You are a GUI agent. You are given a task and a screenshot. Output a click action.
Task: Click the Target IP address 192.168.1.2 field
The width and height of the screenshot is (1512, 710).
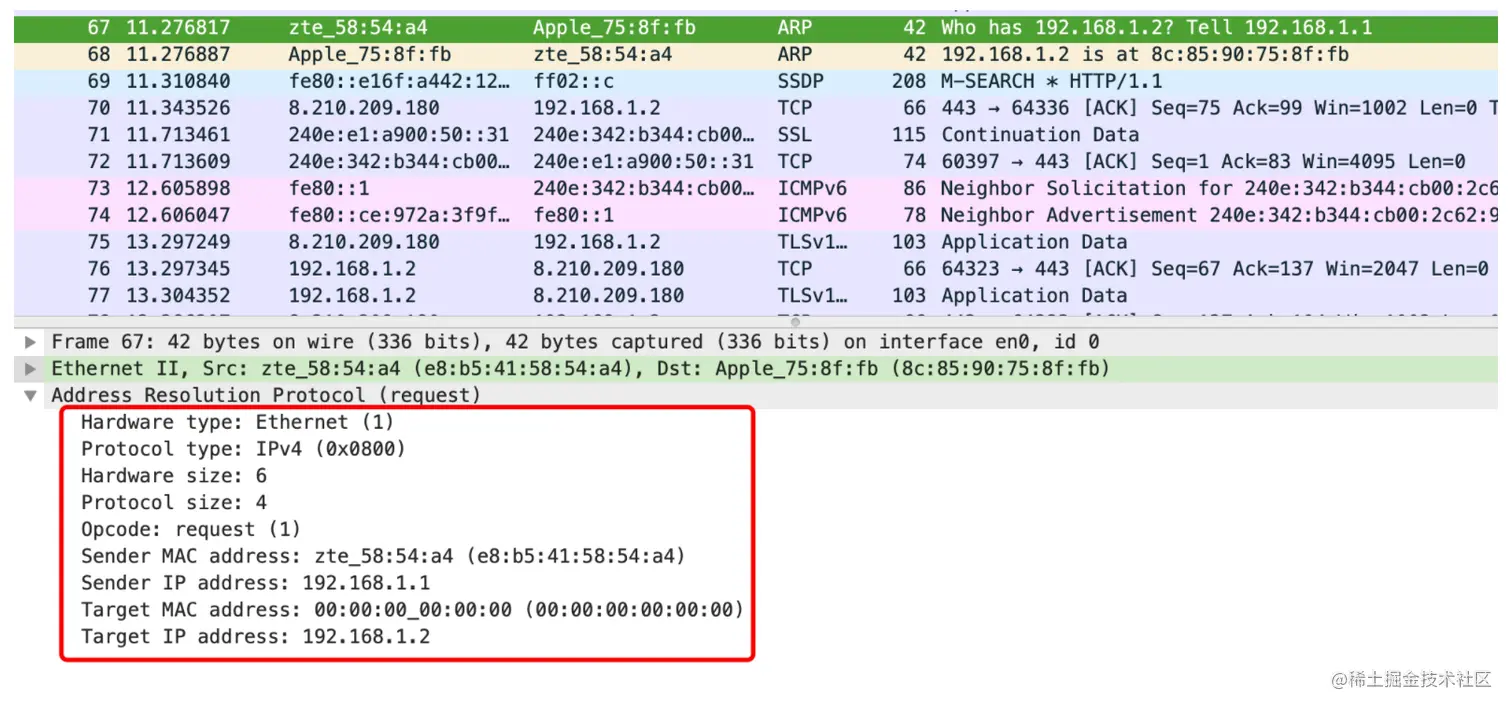(x=255, y=637)
